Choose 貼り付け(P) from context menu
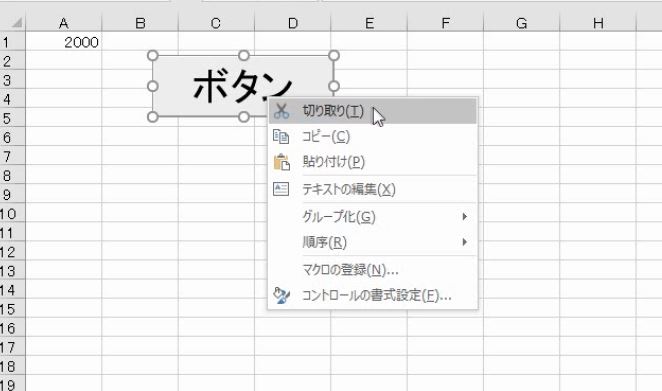The height and width of the screenshot is (391, 662). coord(373,162)
